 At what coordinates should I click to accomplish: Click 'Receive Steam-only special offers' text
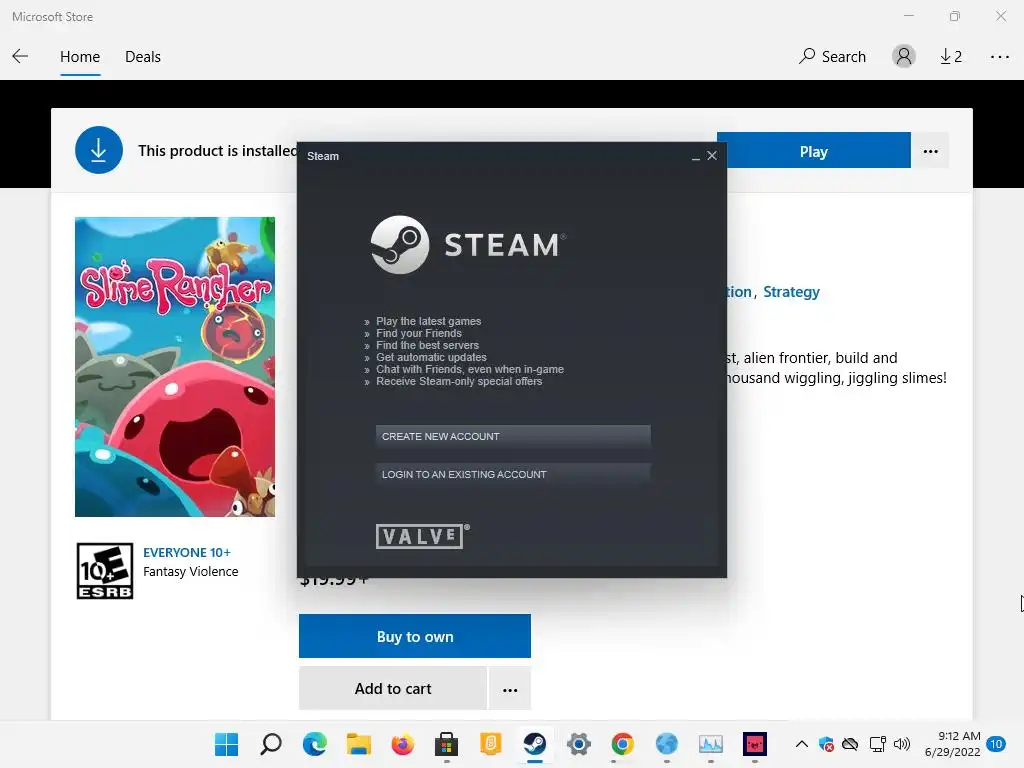tap(459, 381)
